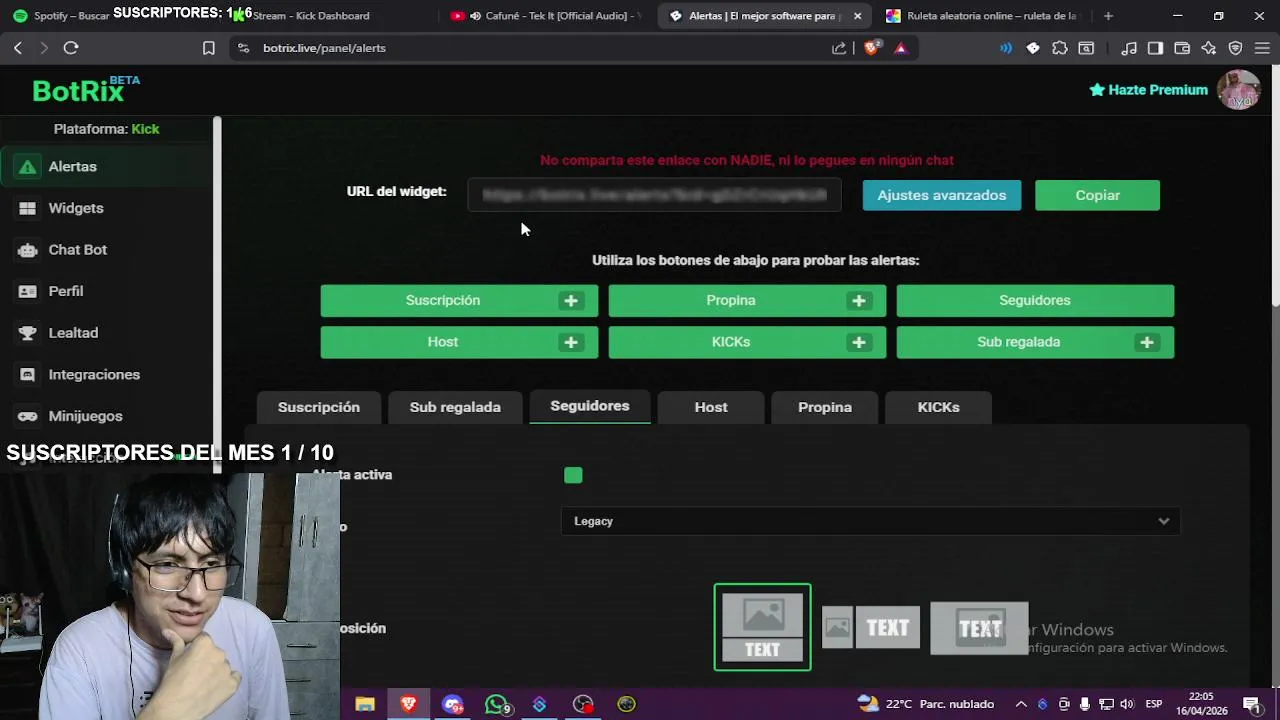Screen dimensions: 1280x720
Task: Open Brave VPN shield icon
Action: point(1235,48)
